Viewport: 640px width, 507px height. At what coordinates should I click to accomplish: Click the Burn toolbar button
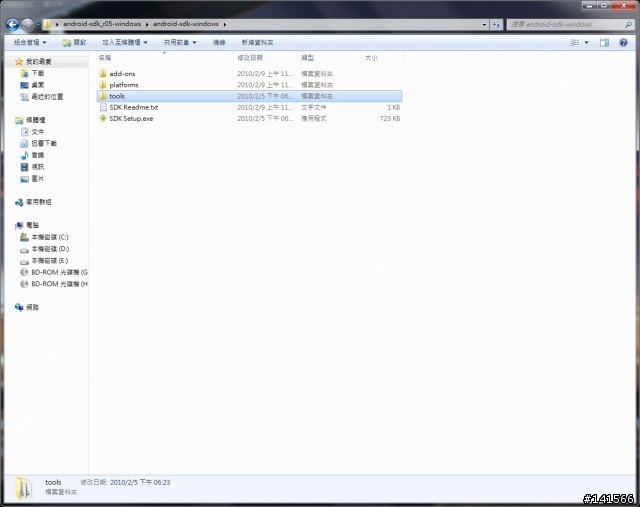[x=219, y=42]
